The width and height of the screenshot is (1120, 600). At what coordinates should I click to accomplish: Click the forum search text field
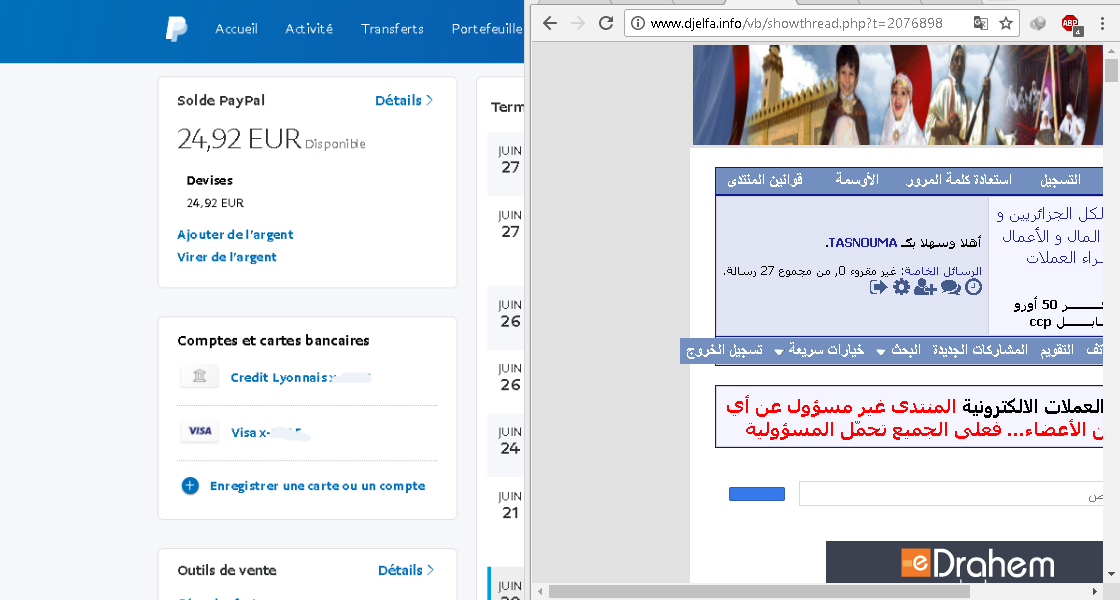951,494
